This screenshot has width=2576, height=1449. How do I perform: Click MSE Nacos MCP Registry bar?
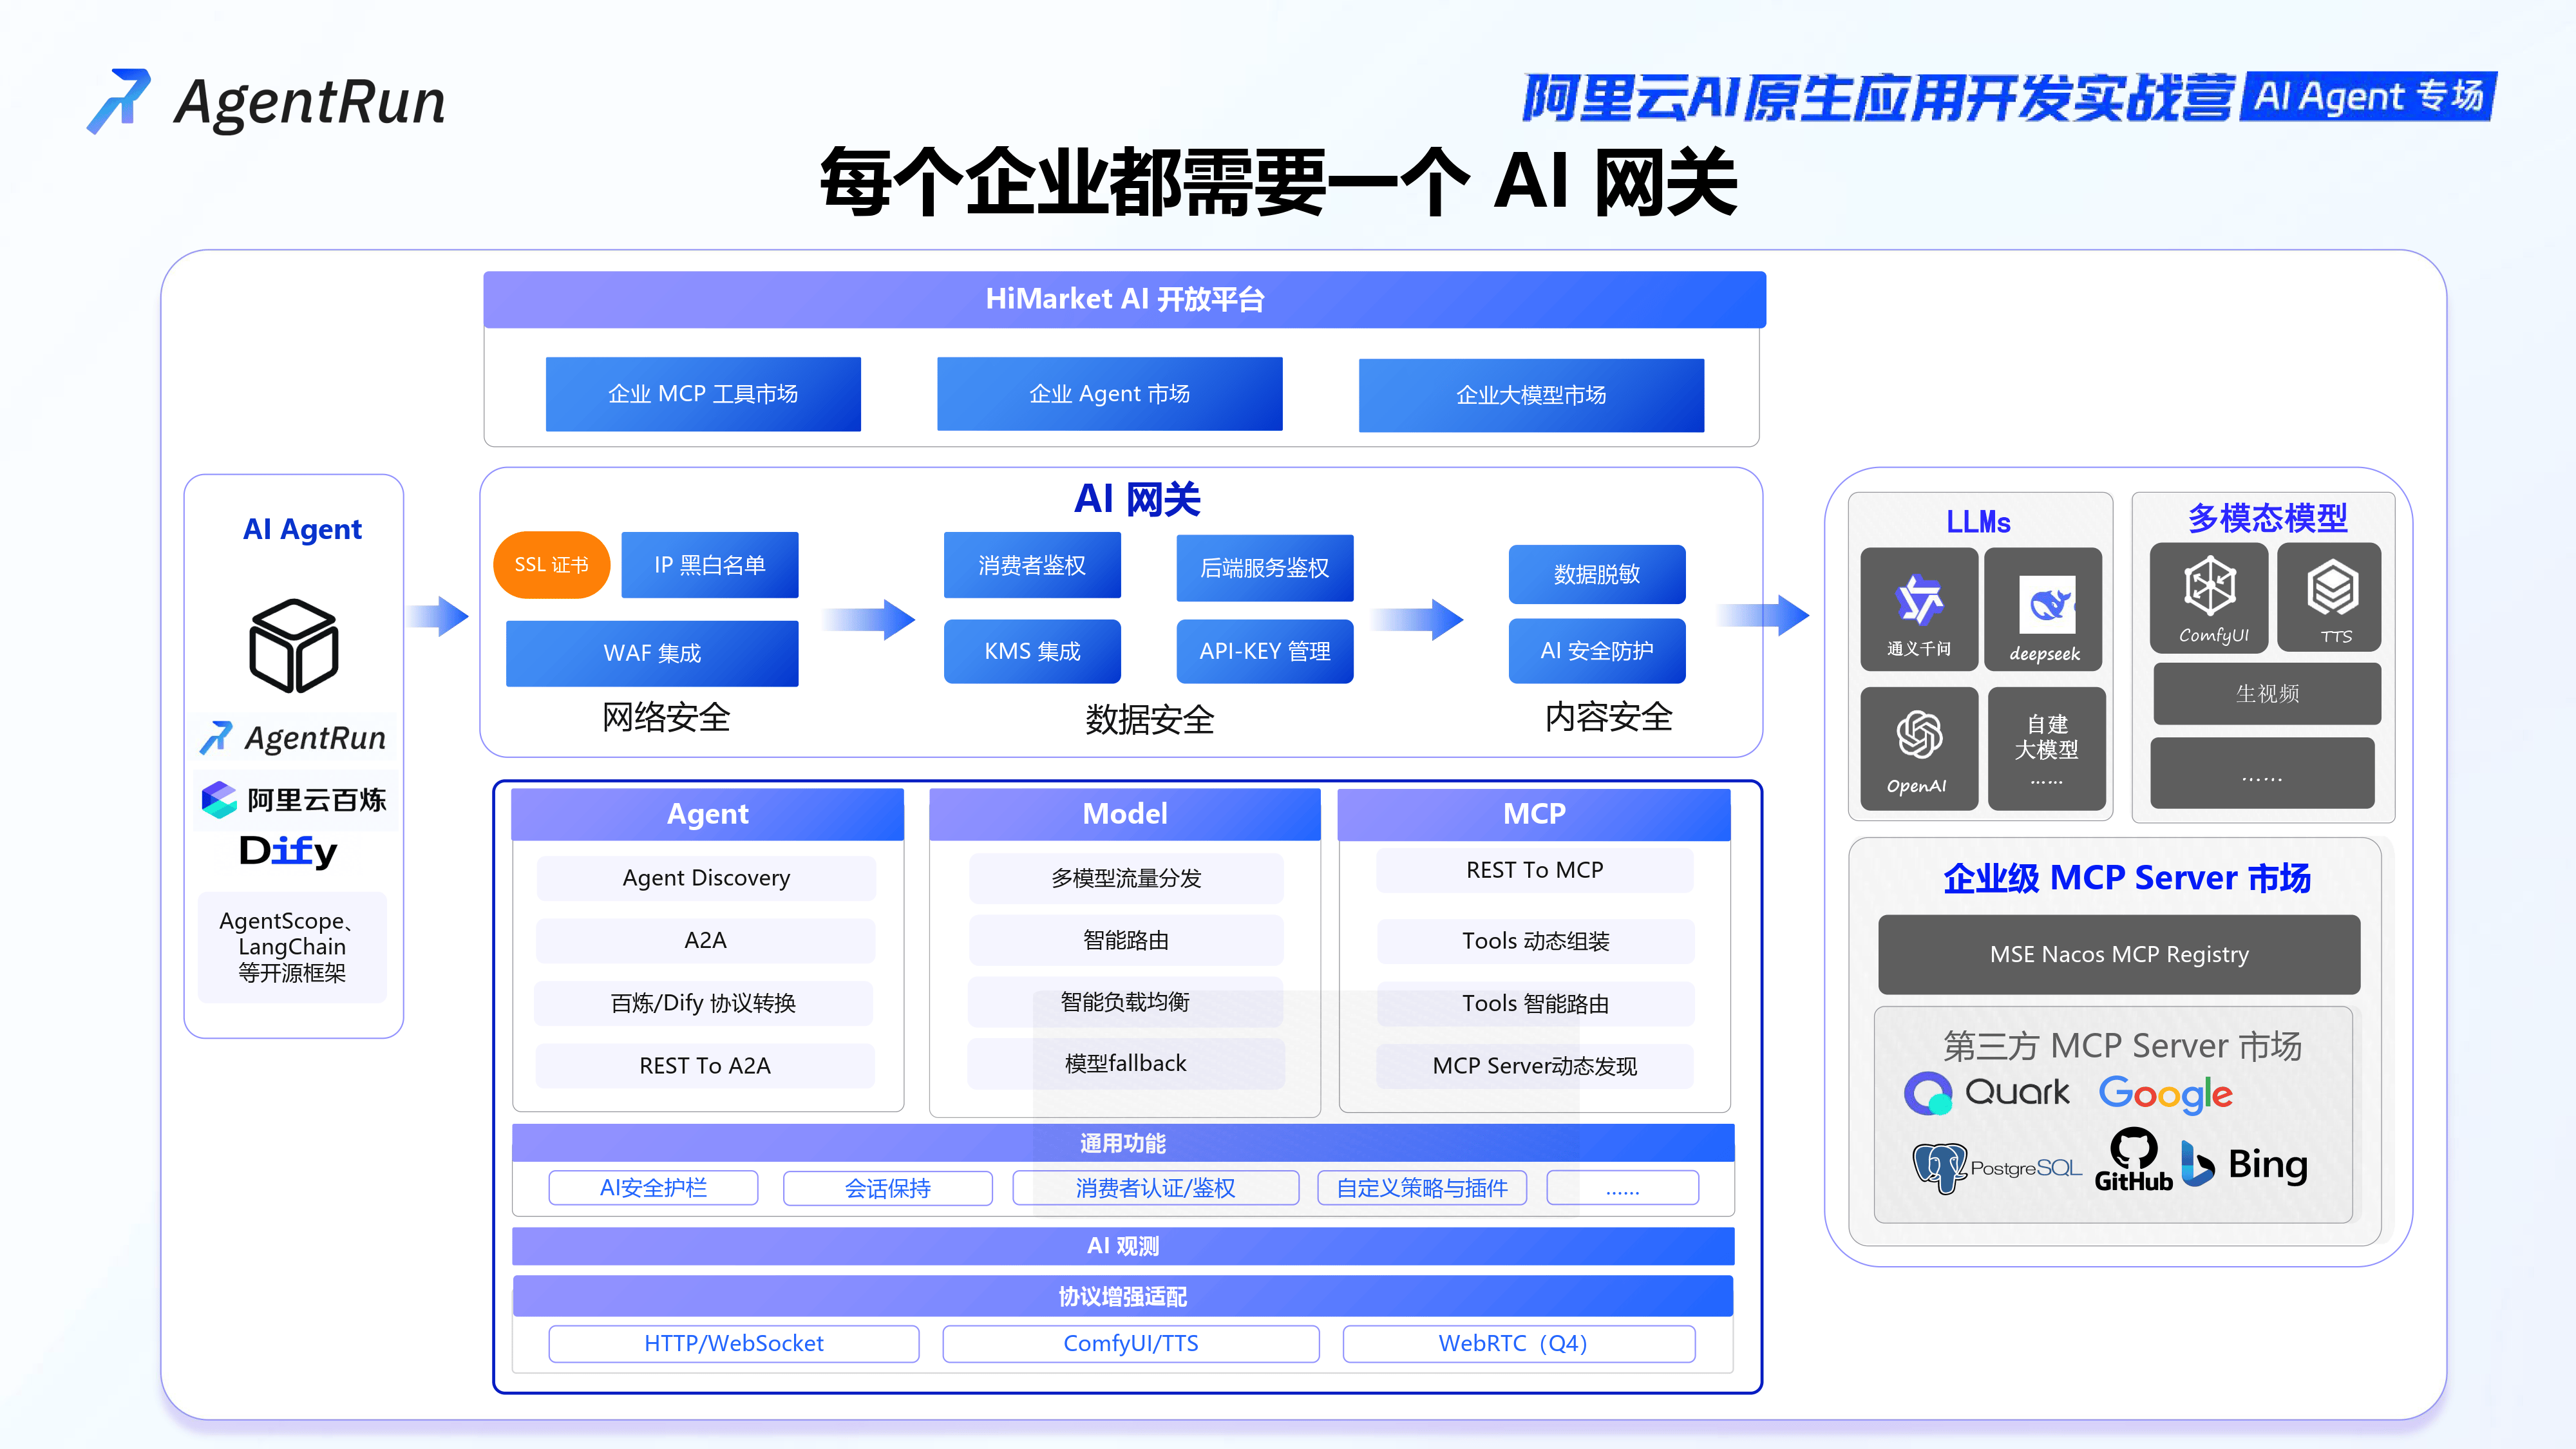(x=2119, y=954)
